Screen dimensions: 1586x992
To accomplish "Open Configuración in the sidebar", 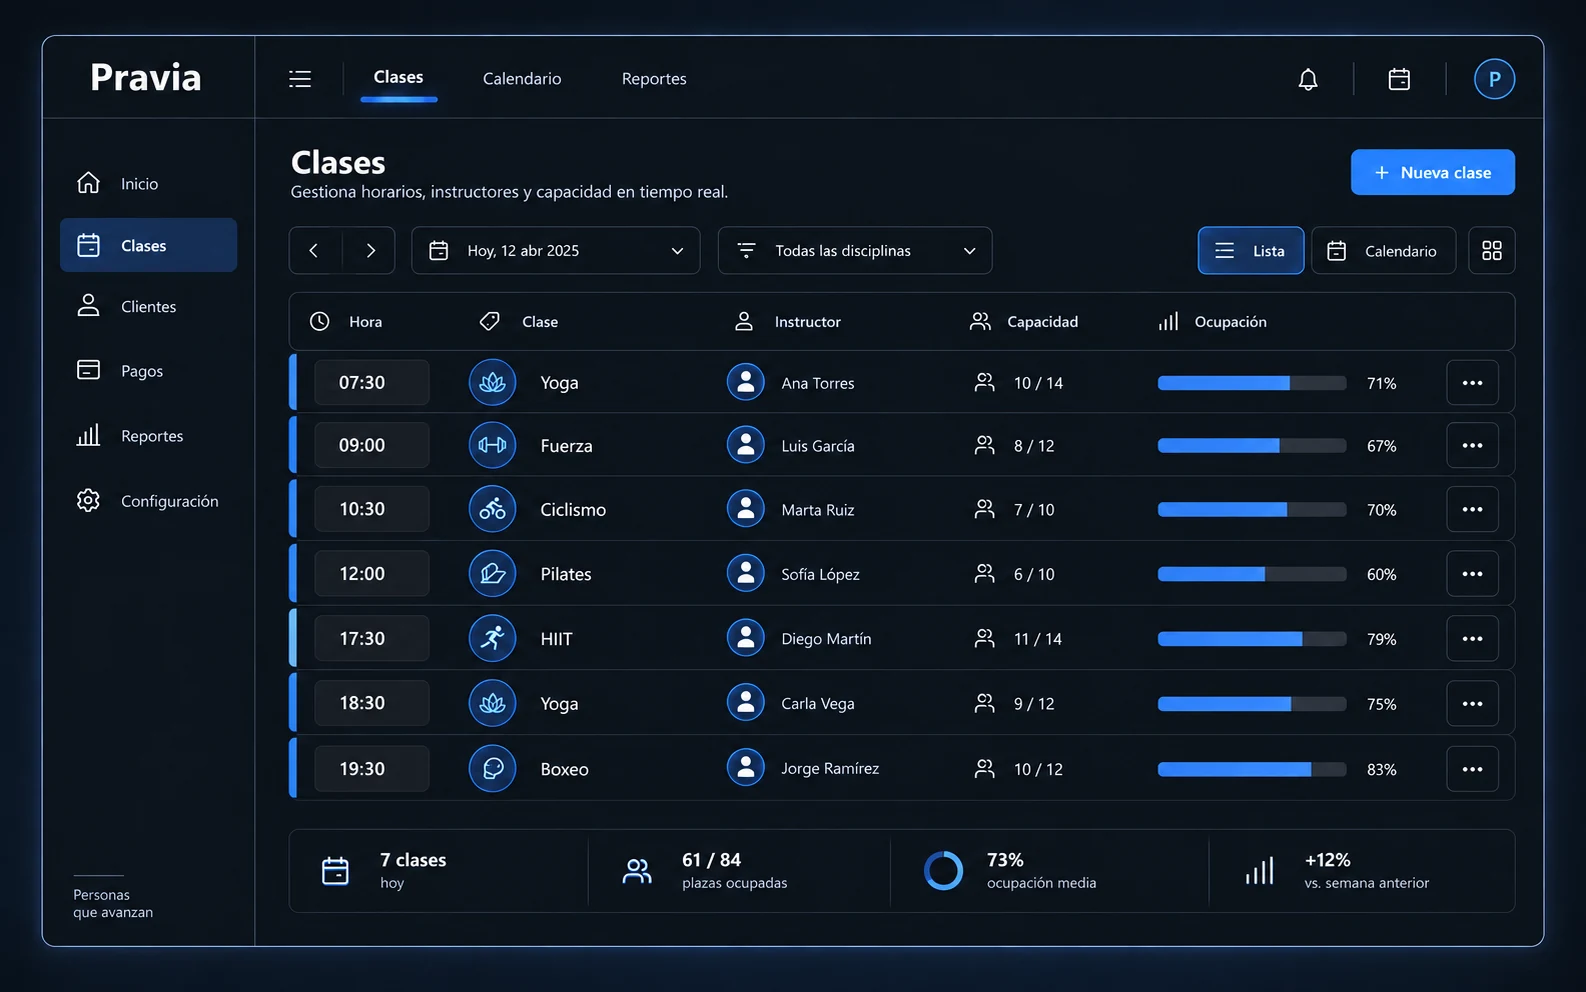I will coord(148,501).
